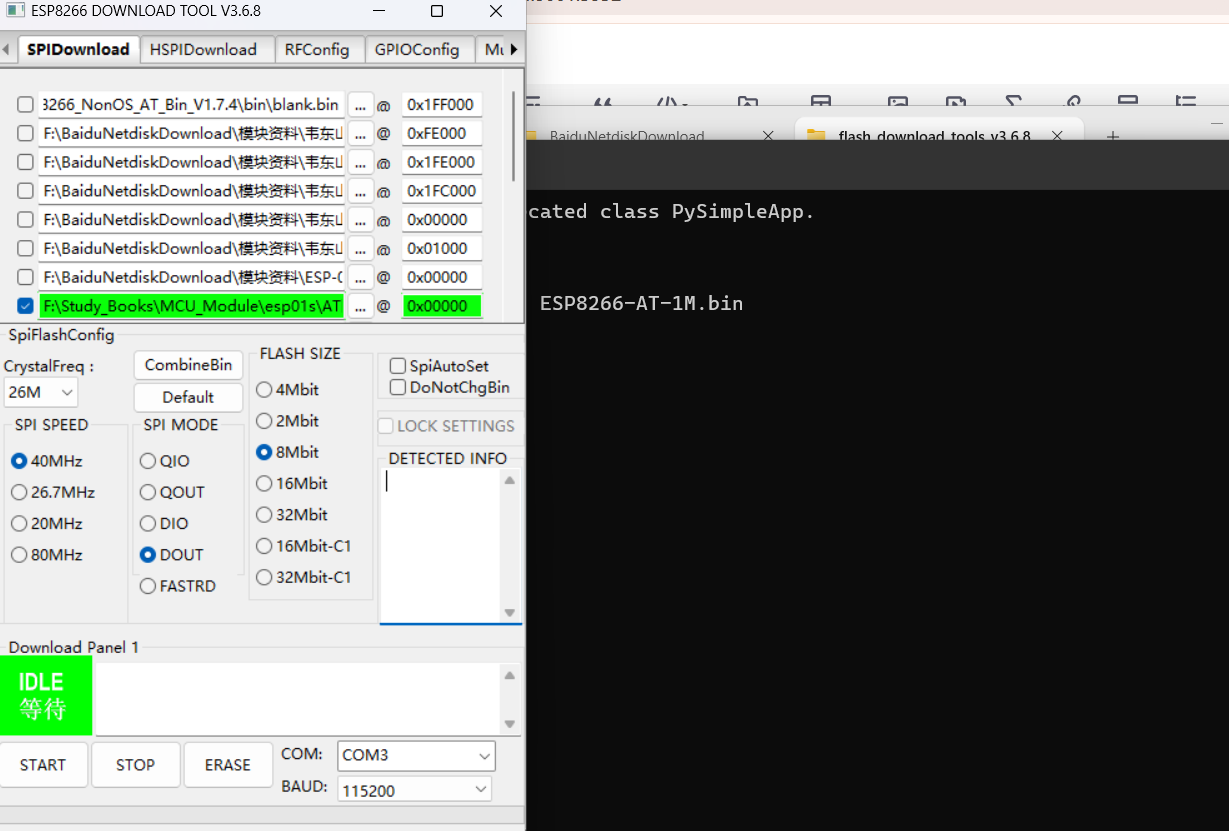This screenshot has width=1229, height=831.
Task: Close the flash_download_tools_v3.6.8 Explorer tab
Action: tap(1058, 136)
